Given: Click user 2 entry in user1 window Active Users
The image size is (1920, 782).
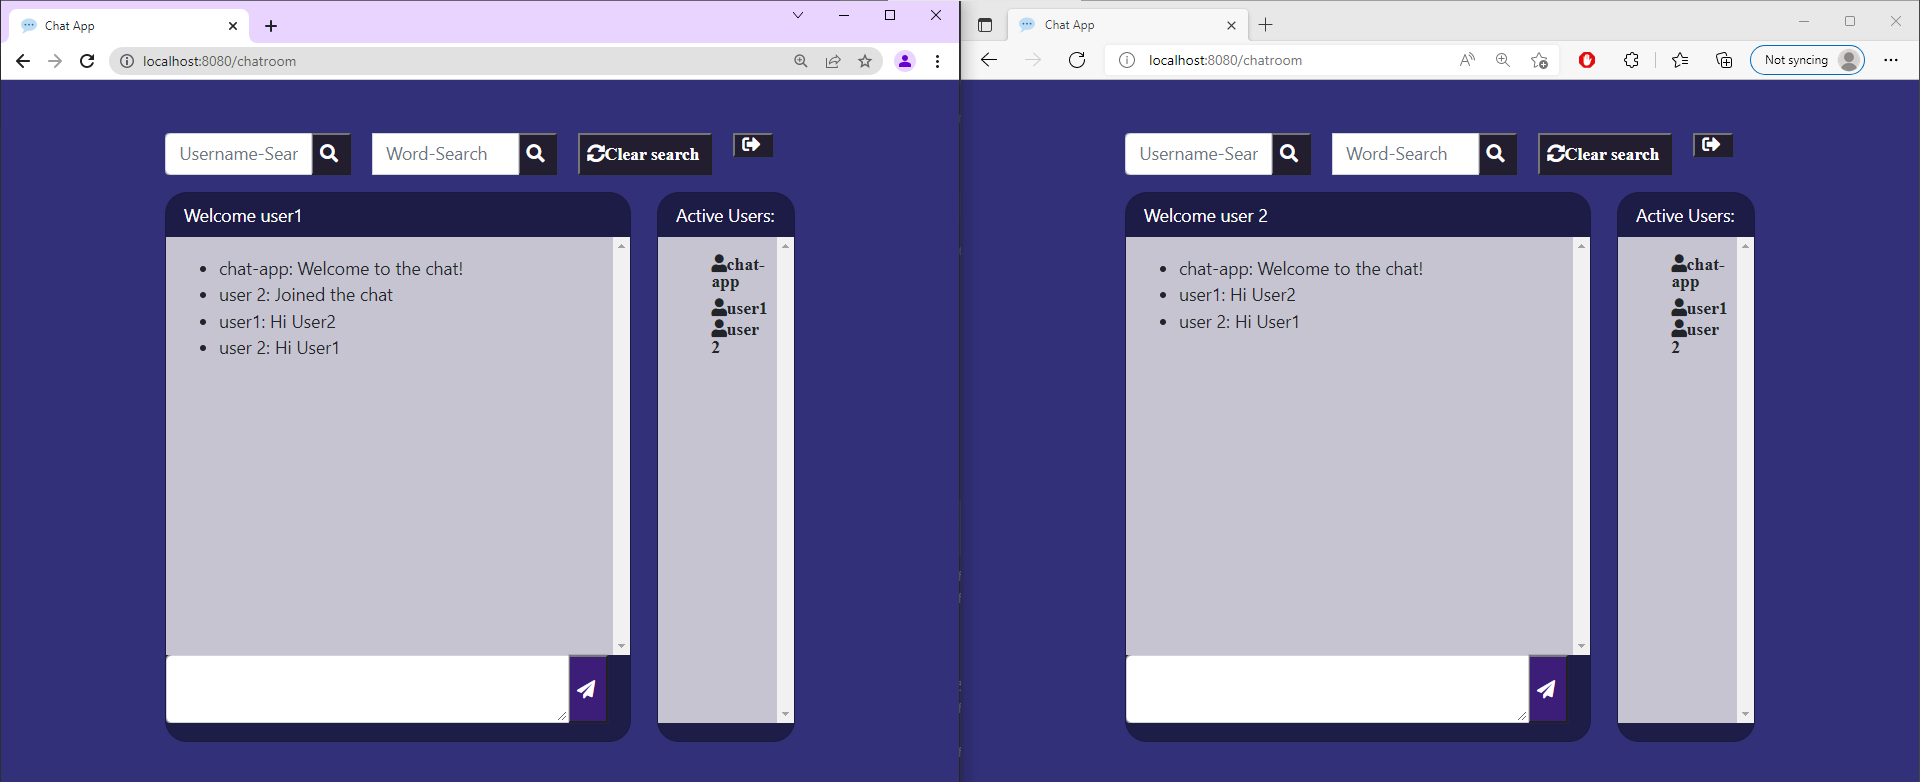Looking at the screenshot, I should [735, 338].
